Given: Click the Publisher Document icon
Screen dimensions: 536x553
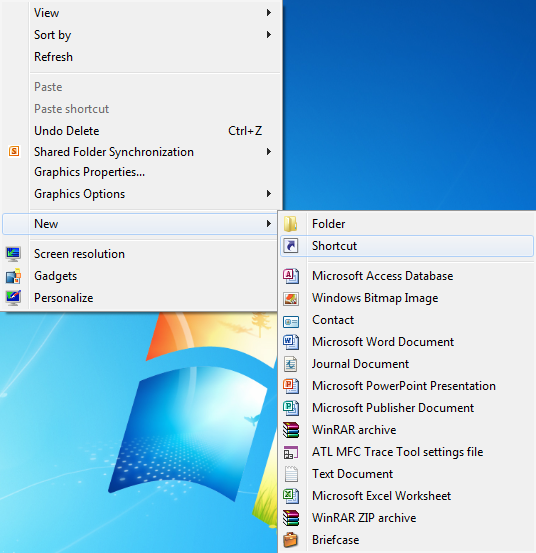Looking at the screenshot, I should pos(291,408).
